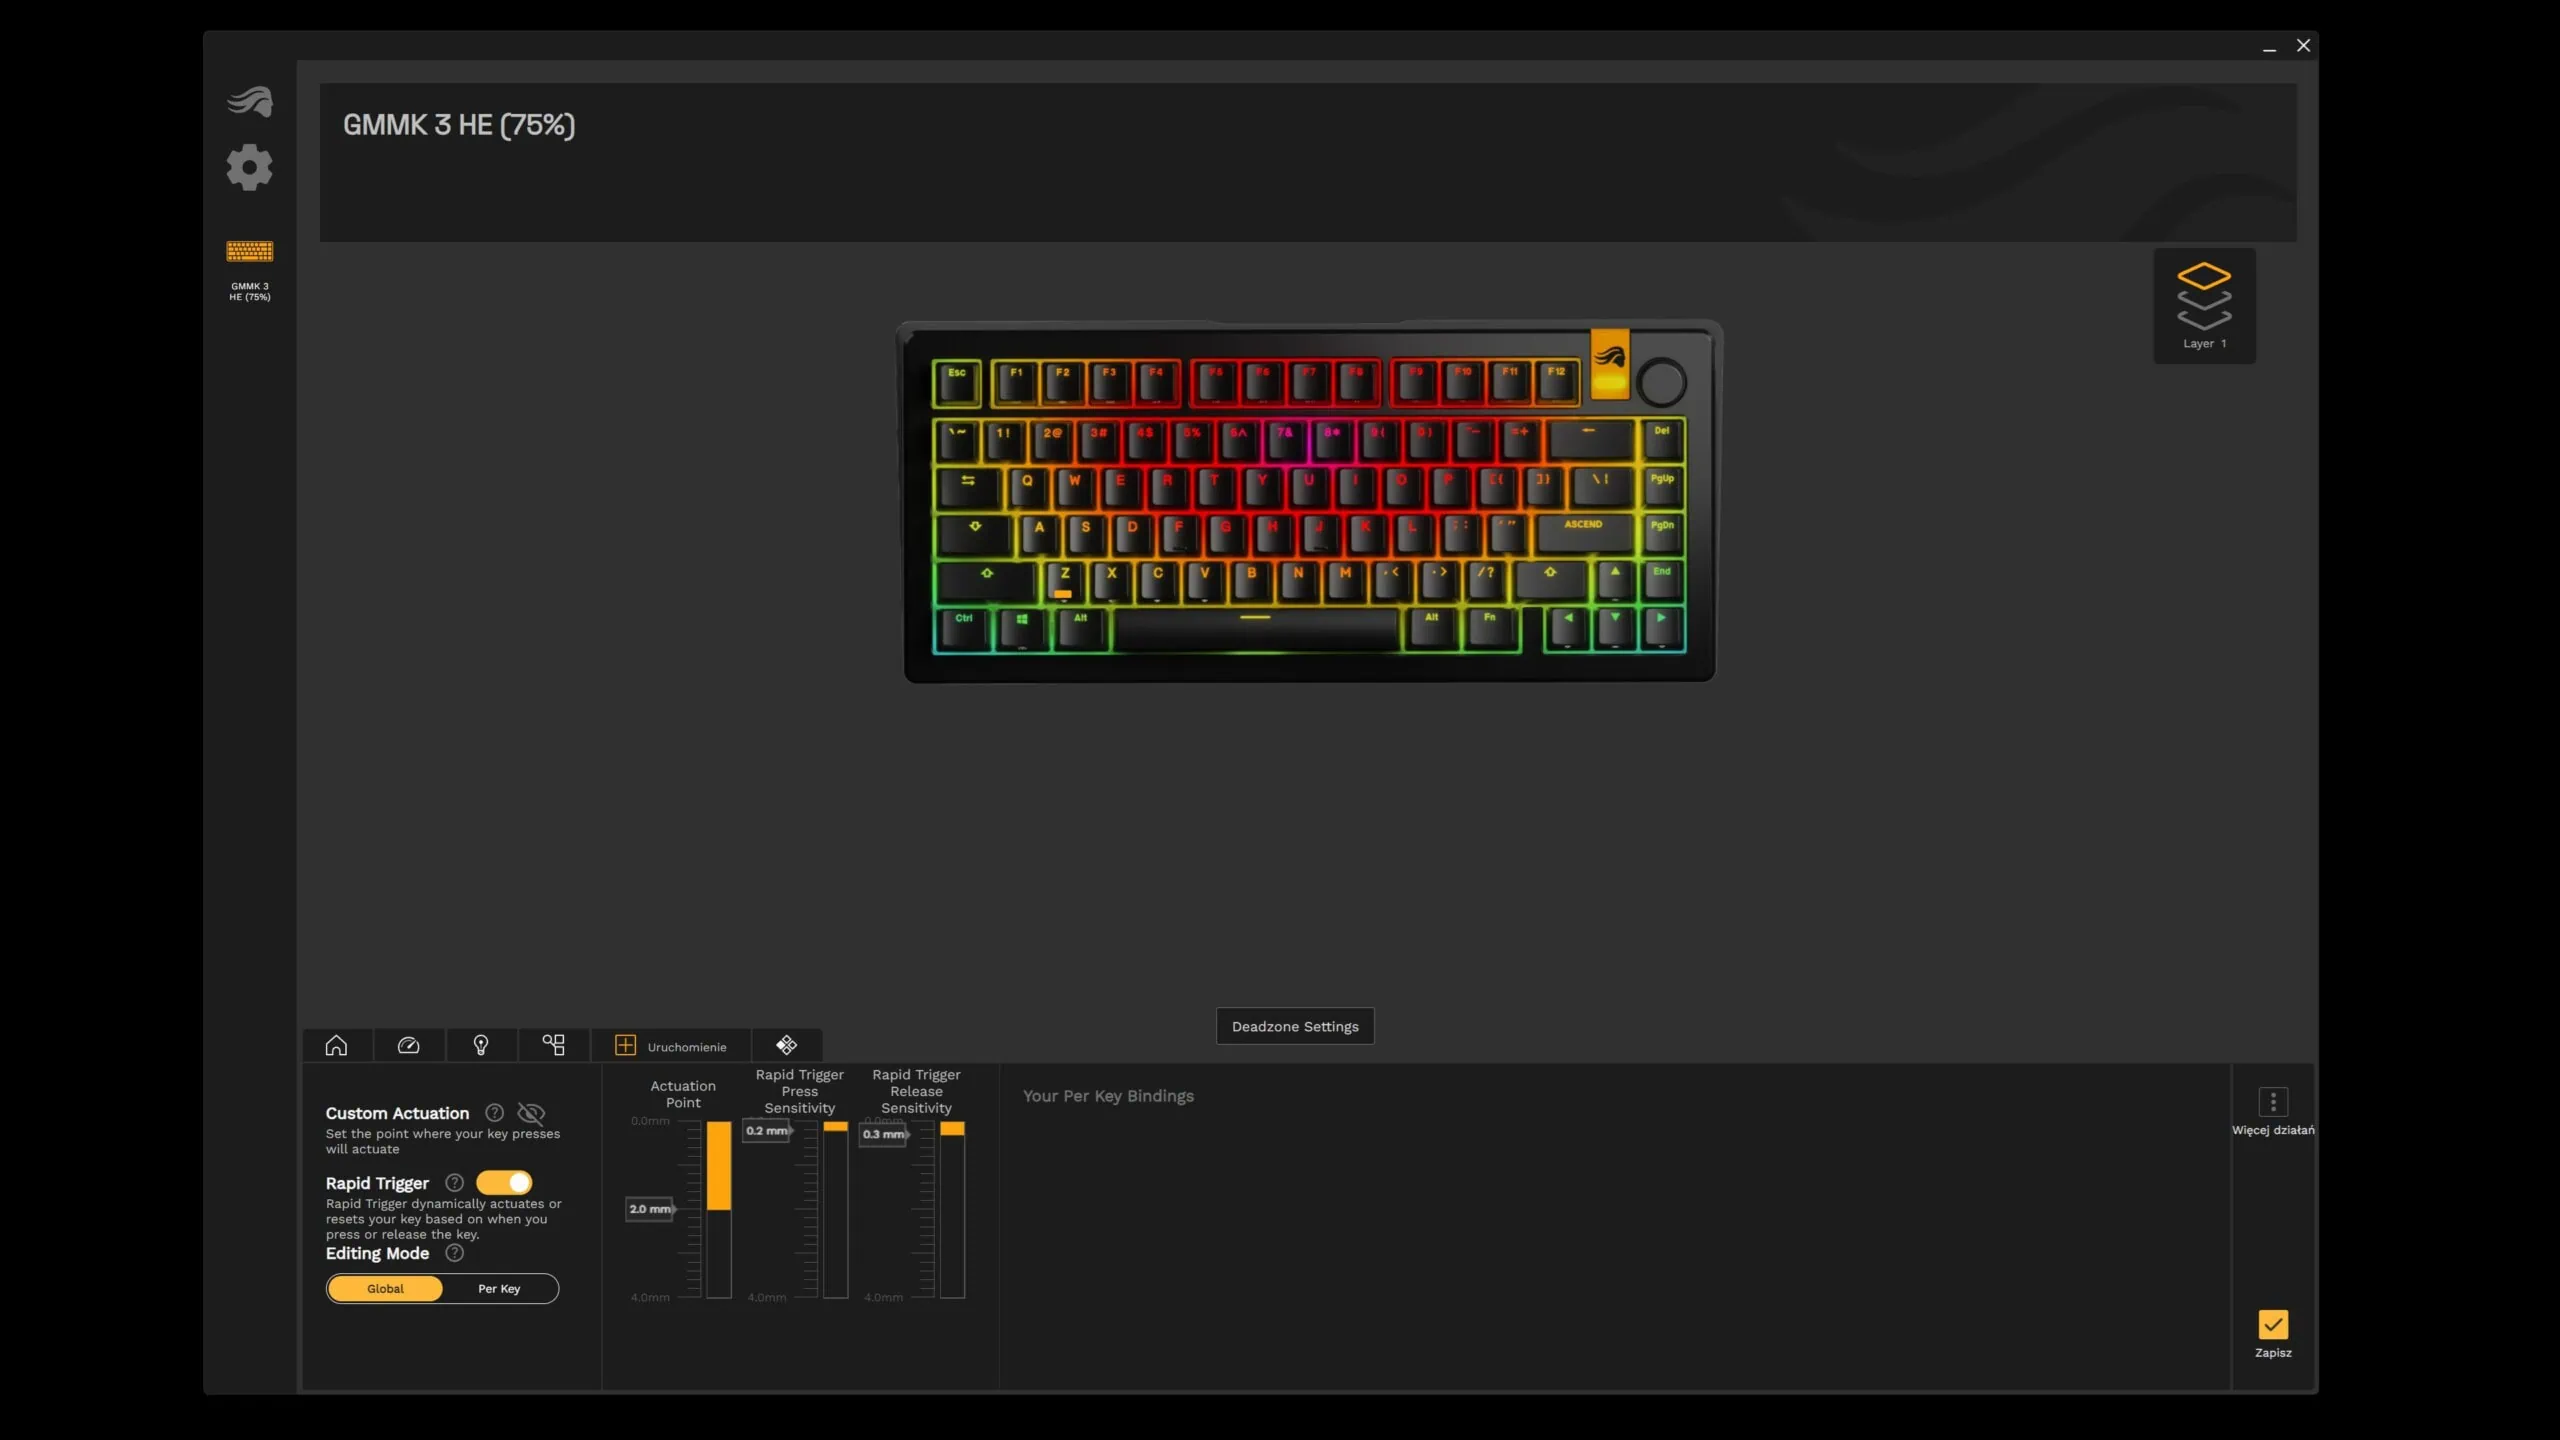Switch to the lighting bulb tab
The image size is (2560, 1440).
click(x=481, y=1046)
